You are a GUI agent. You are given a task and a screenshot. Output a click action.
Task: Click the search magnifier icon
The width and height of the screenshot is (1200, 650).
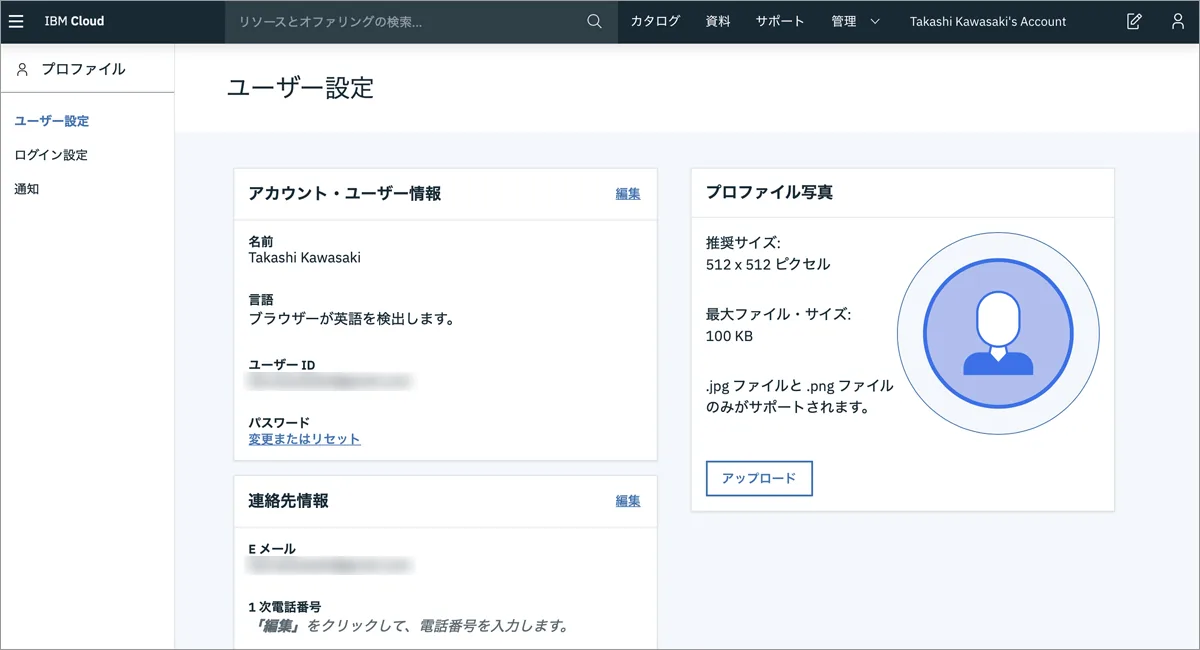[x=594, y=21]
